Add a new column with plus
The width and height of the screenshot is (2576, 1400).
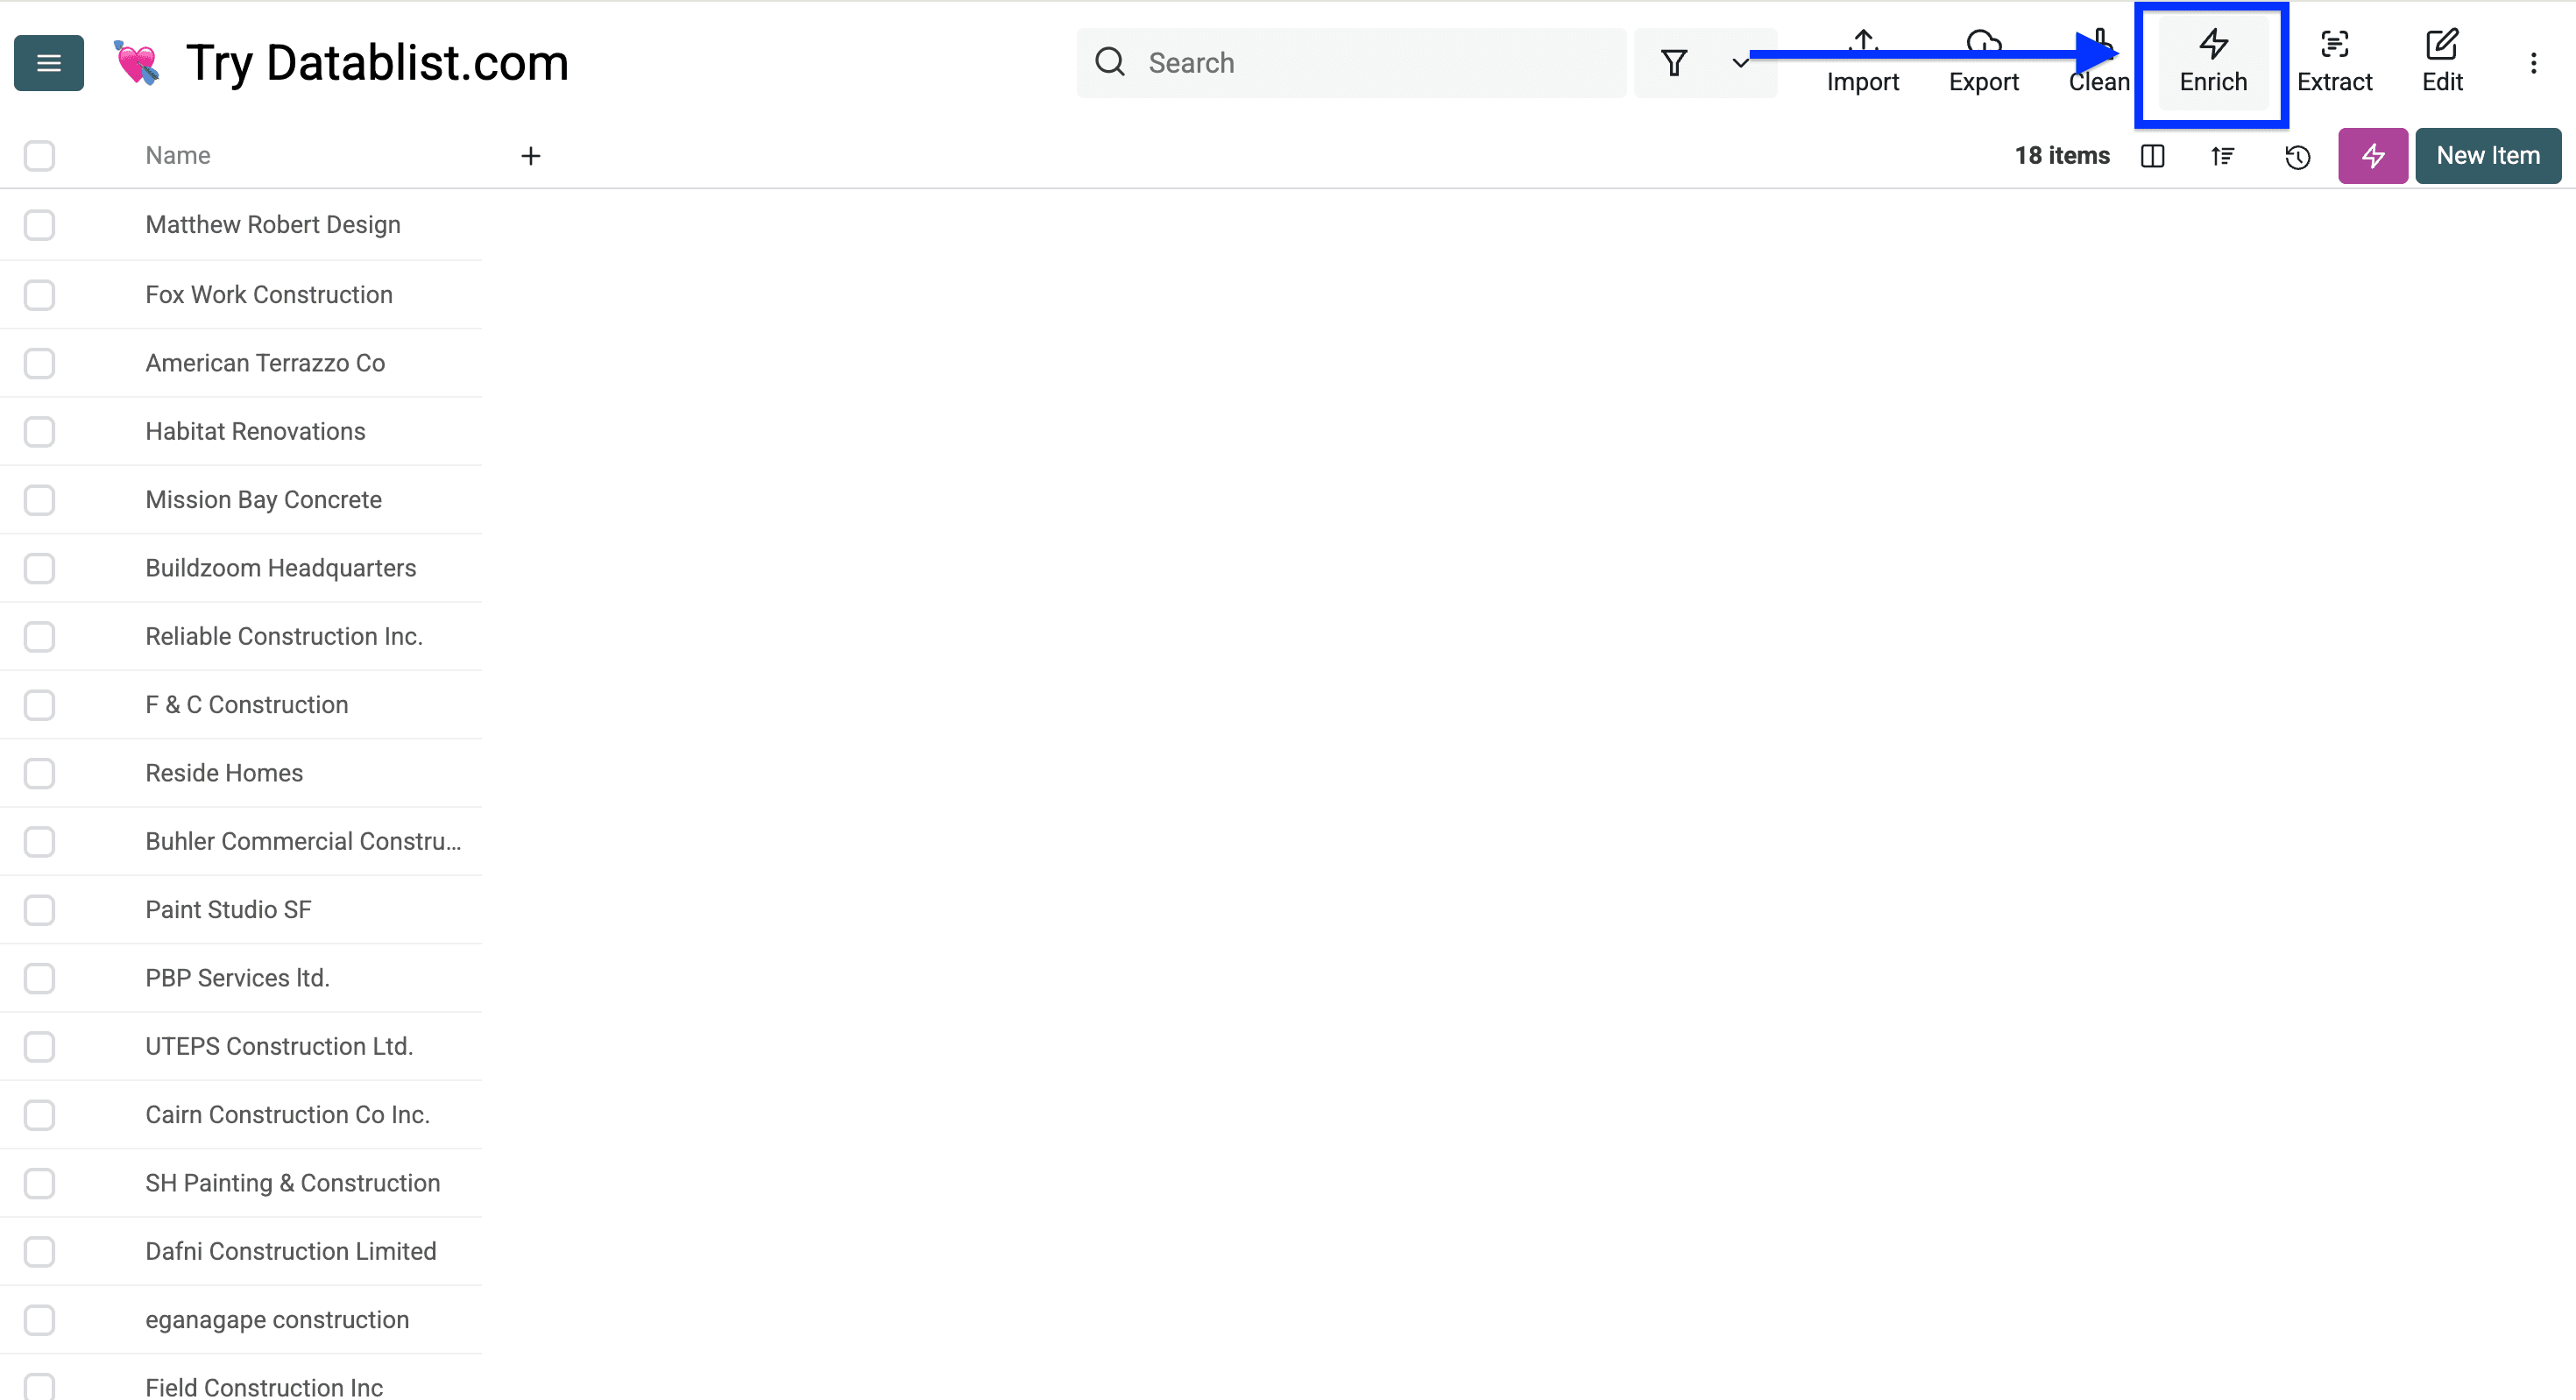531,156
